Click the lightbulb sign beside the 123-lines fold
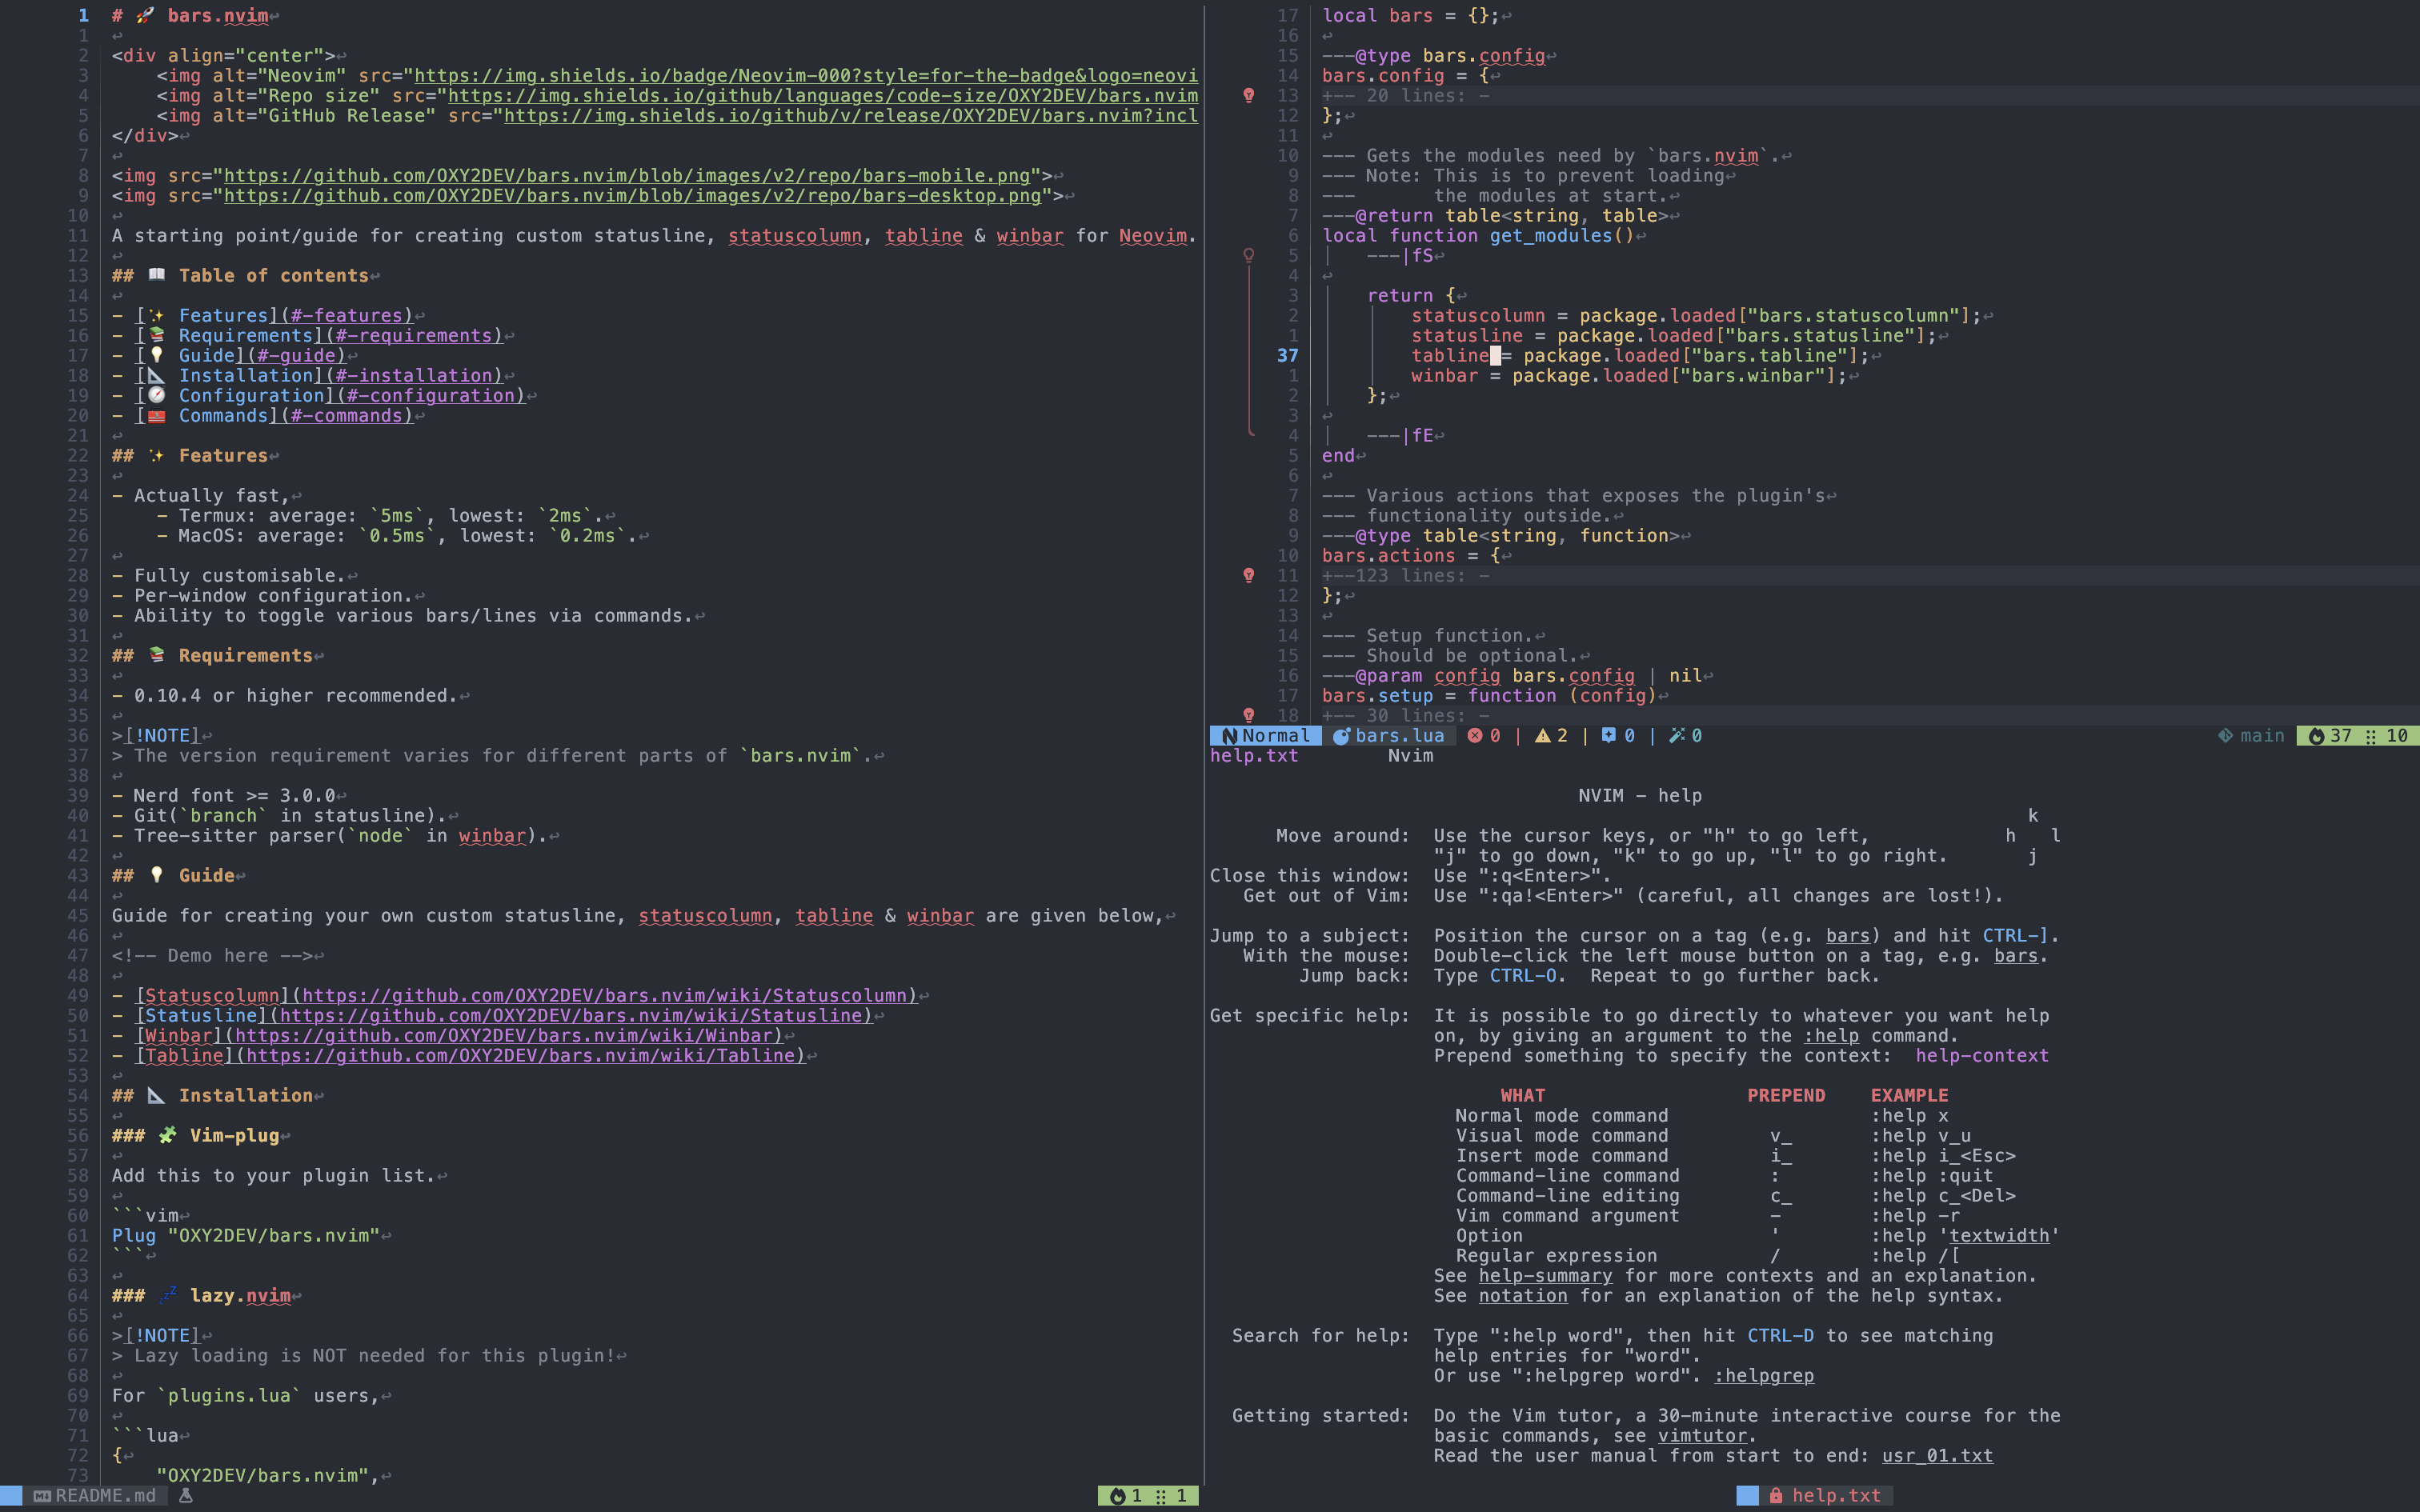Image resolution: width=2420 pixels, height=1512 pixels. pyautogui.click(x=1249, y=576)
